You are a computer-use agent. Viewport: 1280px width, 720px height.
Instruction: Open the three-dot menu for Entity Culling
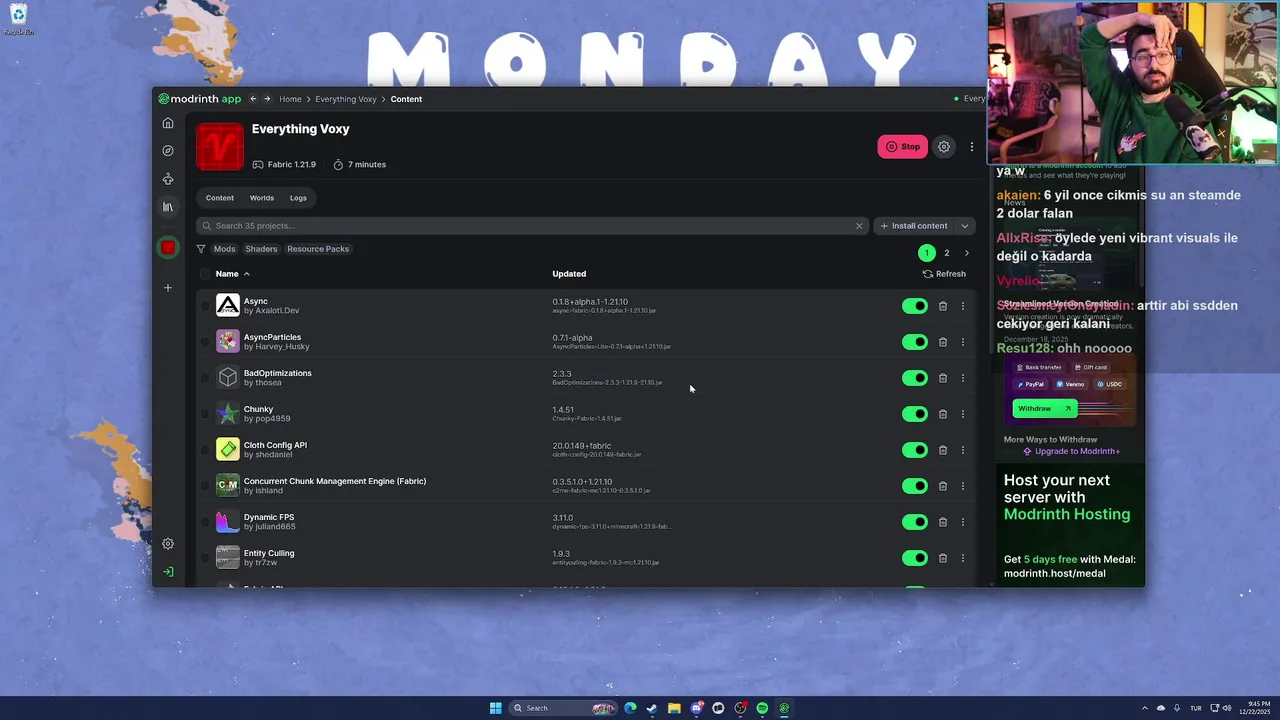(x=963, y=558)
